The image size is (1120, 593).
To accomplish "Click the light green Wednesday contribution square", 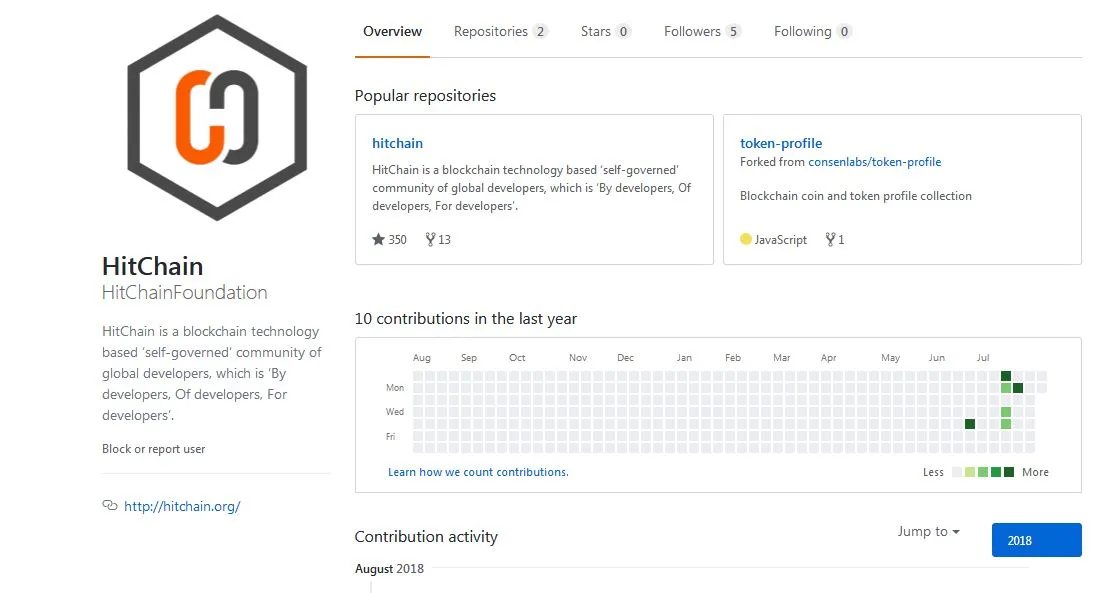I will click(1006, 412).
